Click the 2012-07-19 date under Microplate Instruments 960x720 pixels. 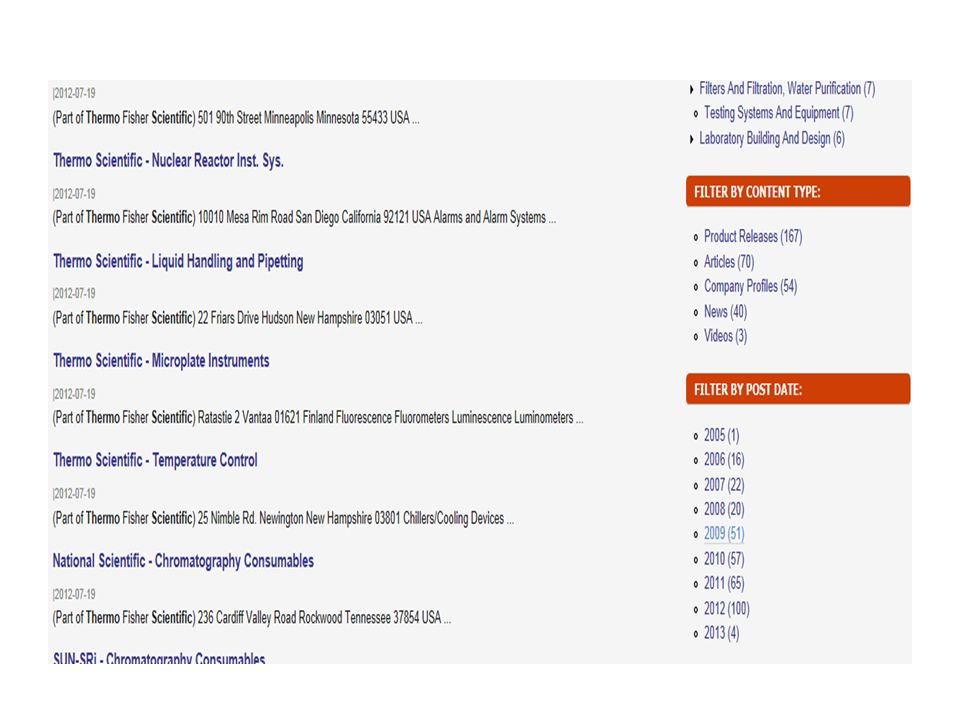point(74,394)
